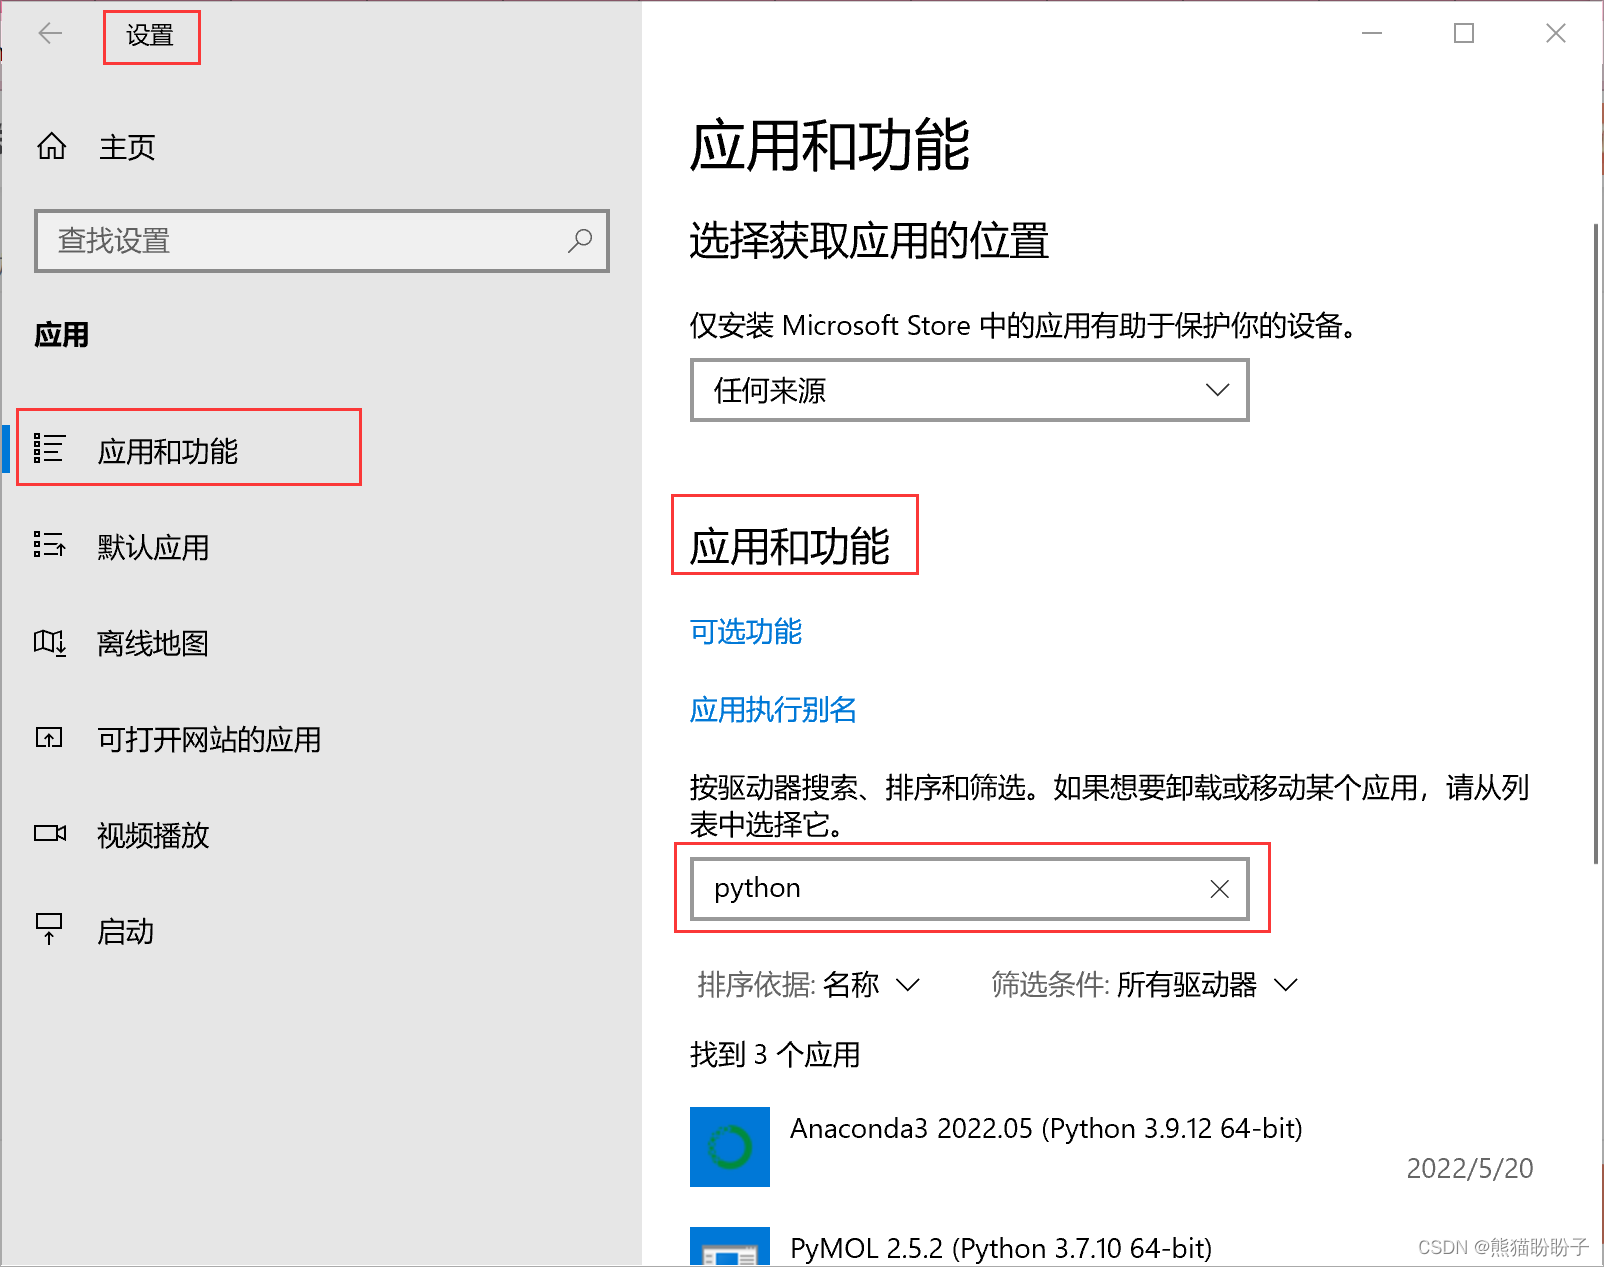Image resolution: width=1604 pixels, height=1267 pixels.
Task: Click the magnifier icon in 查找设置
Action: pos(580,241)
